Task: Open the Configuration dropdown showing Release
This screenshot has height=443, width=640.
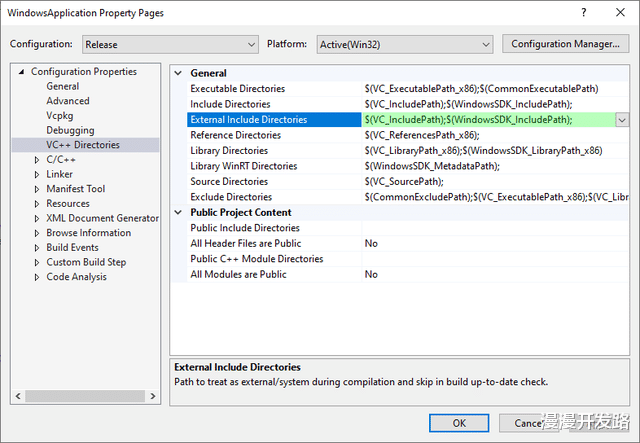Action: point(170,44)
